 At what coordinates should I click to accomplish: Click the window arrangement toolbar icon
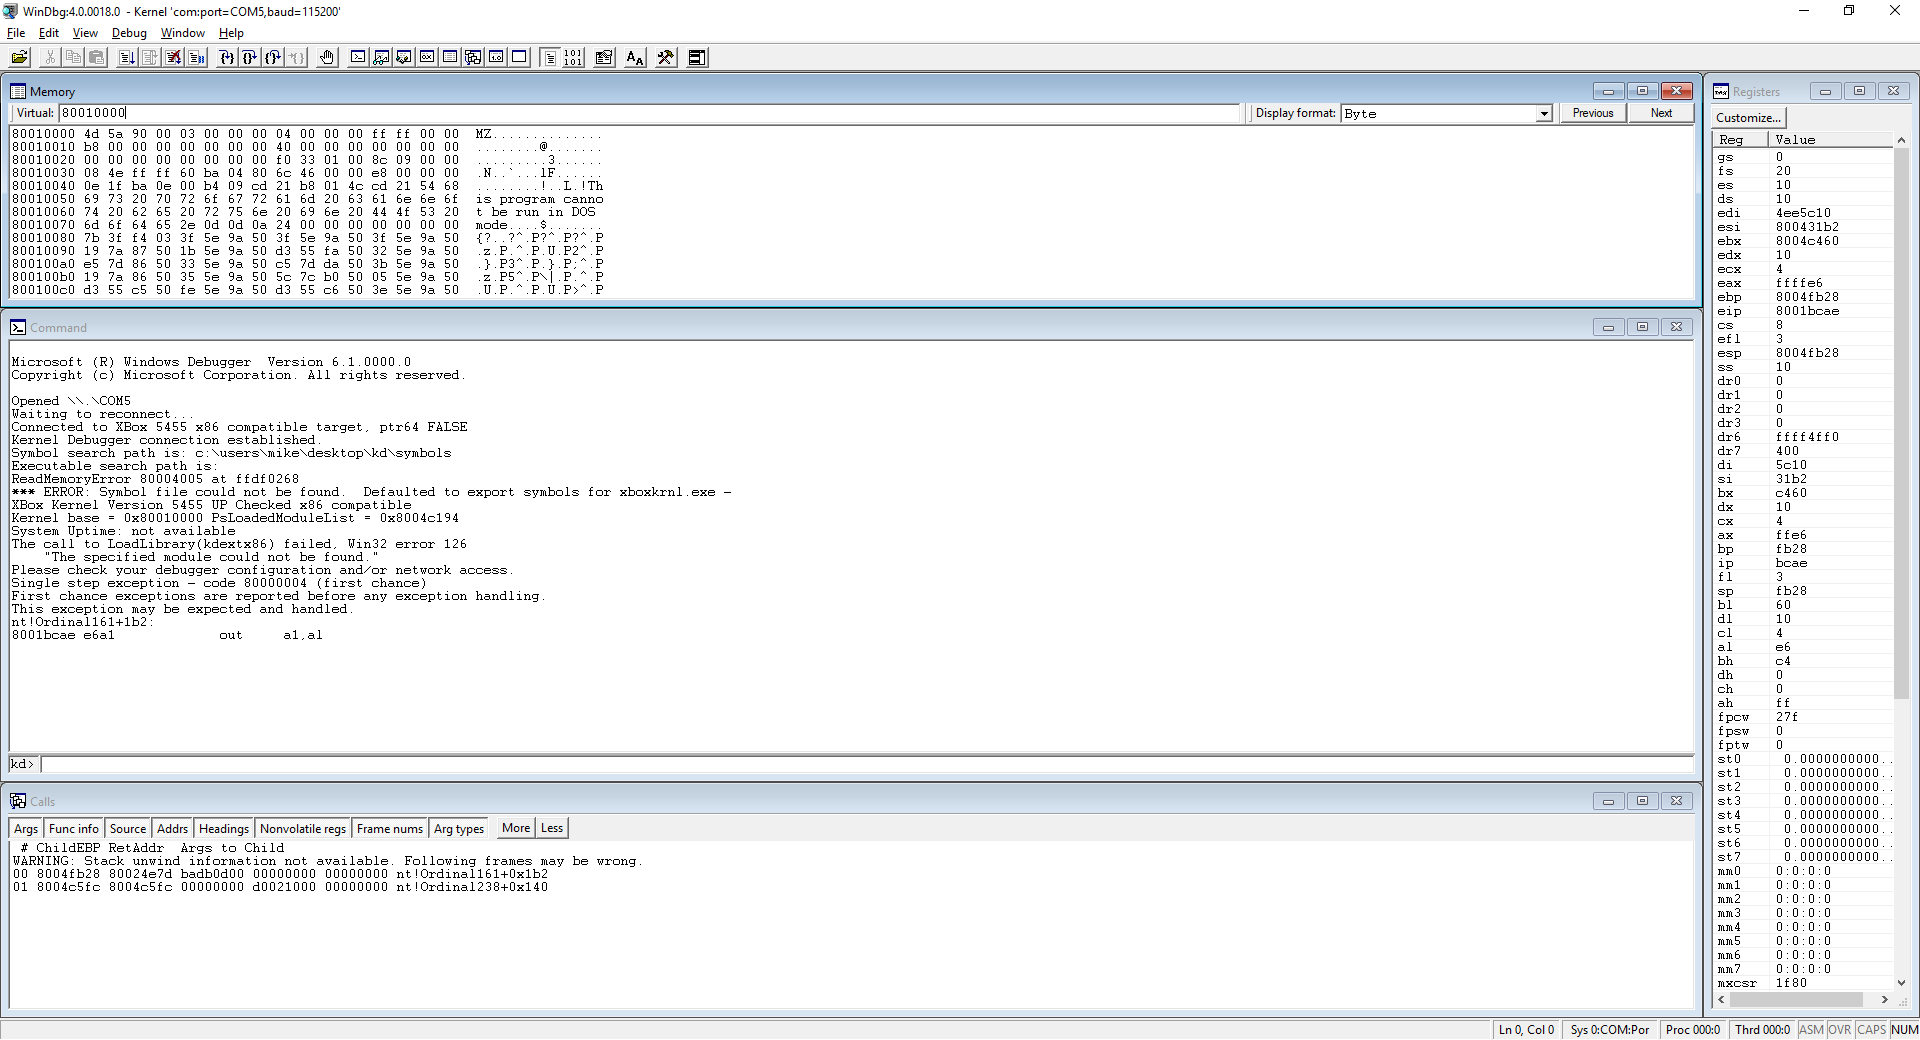697,57
